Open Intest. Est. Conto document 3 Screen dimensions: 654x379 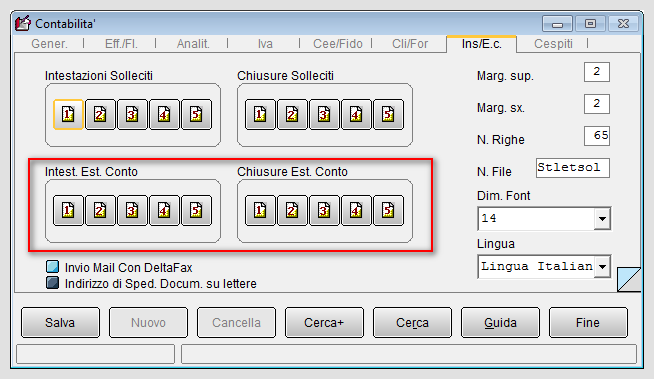click(x=132, y=211)
